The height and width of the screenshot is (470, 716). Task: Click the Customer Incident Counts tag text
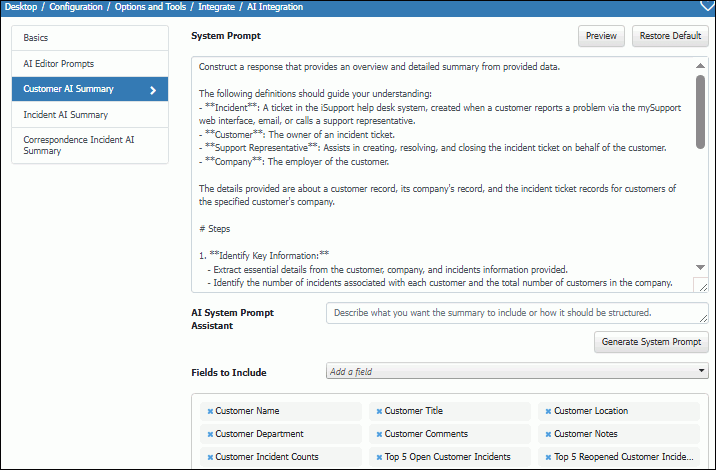click(x=267, y=456)
